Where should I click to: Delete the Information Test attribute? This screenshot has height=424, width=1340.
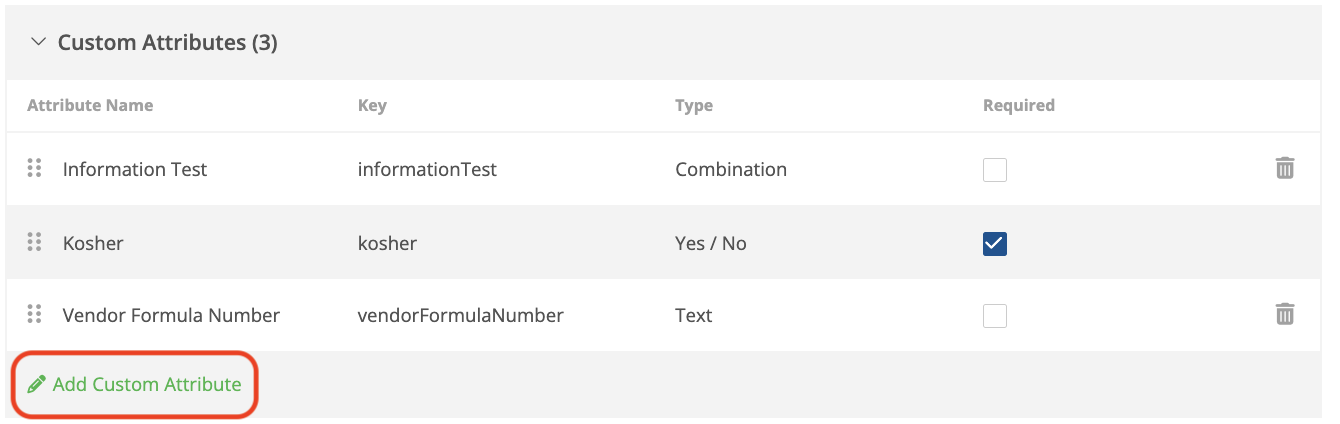pos(1284,169)
